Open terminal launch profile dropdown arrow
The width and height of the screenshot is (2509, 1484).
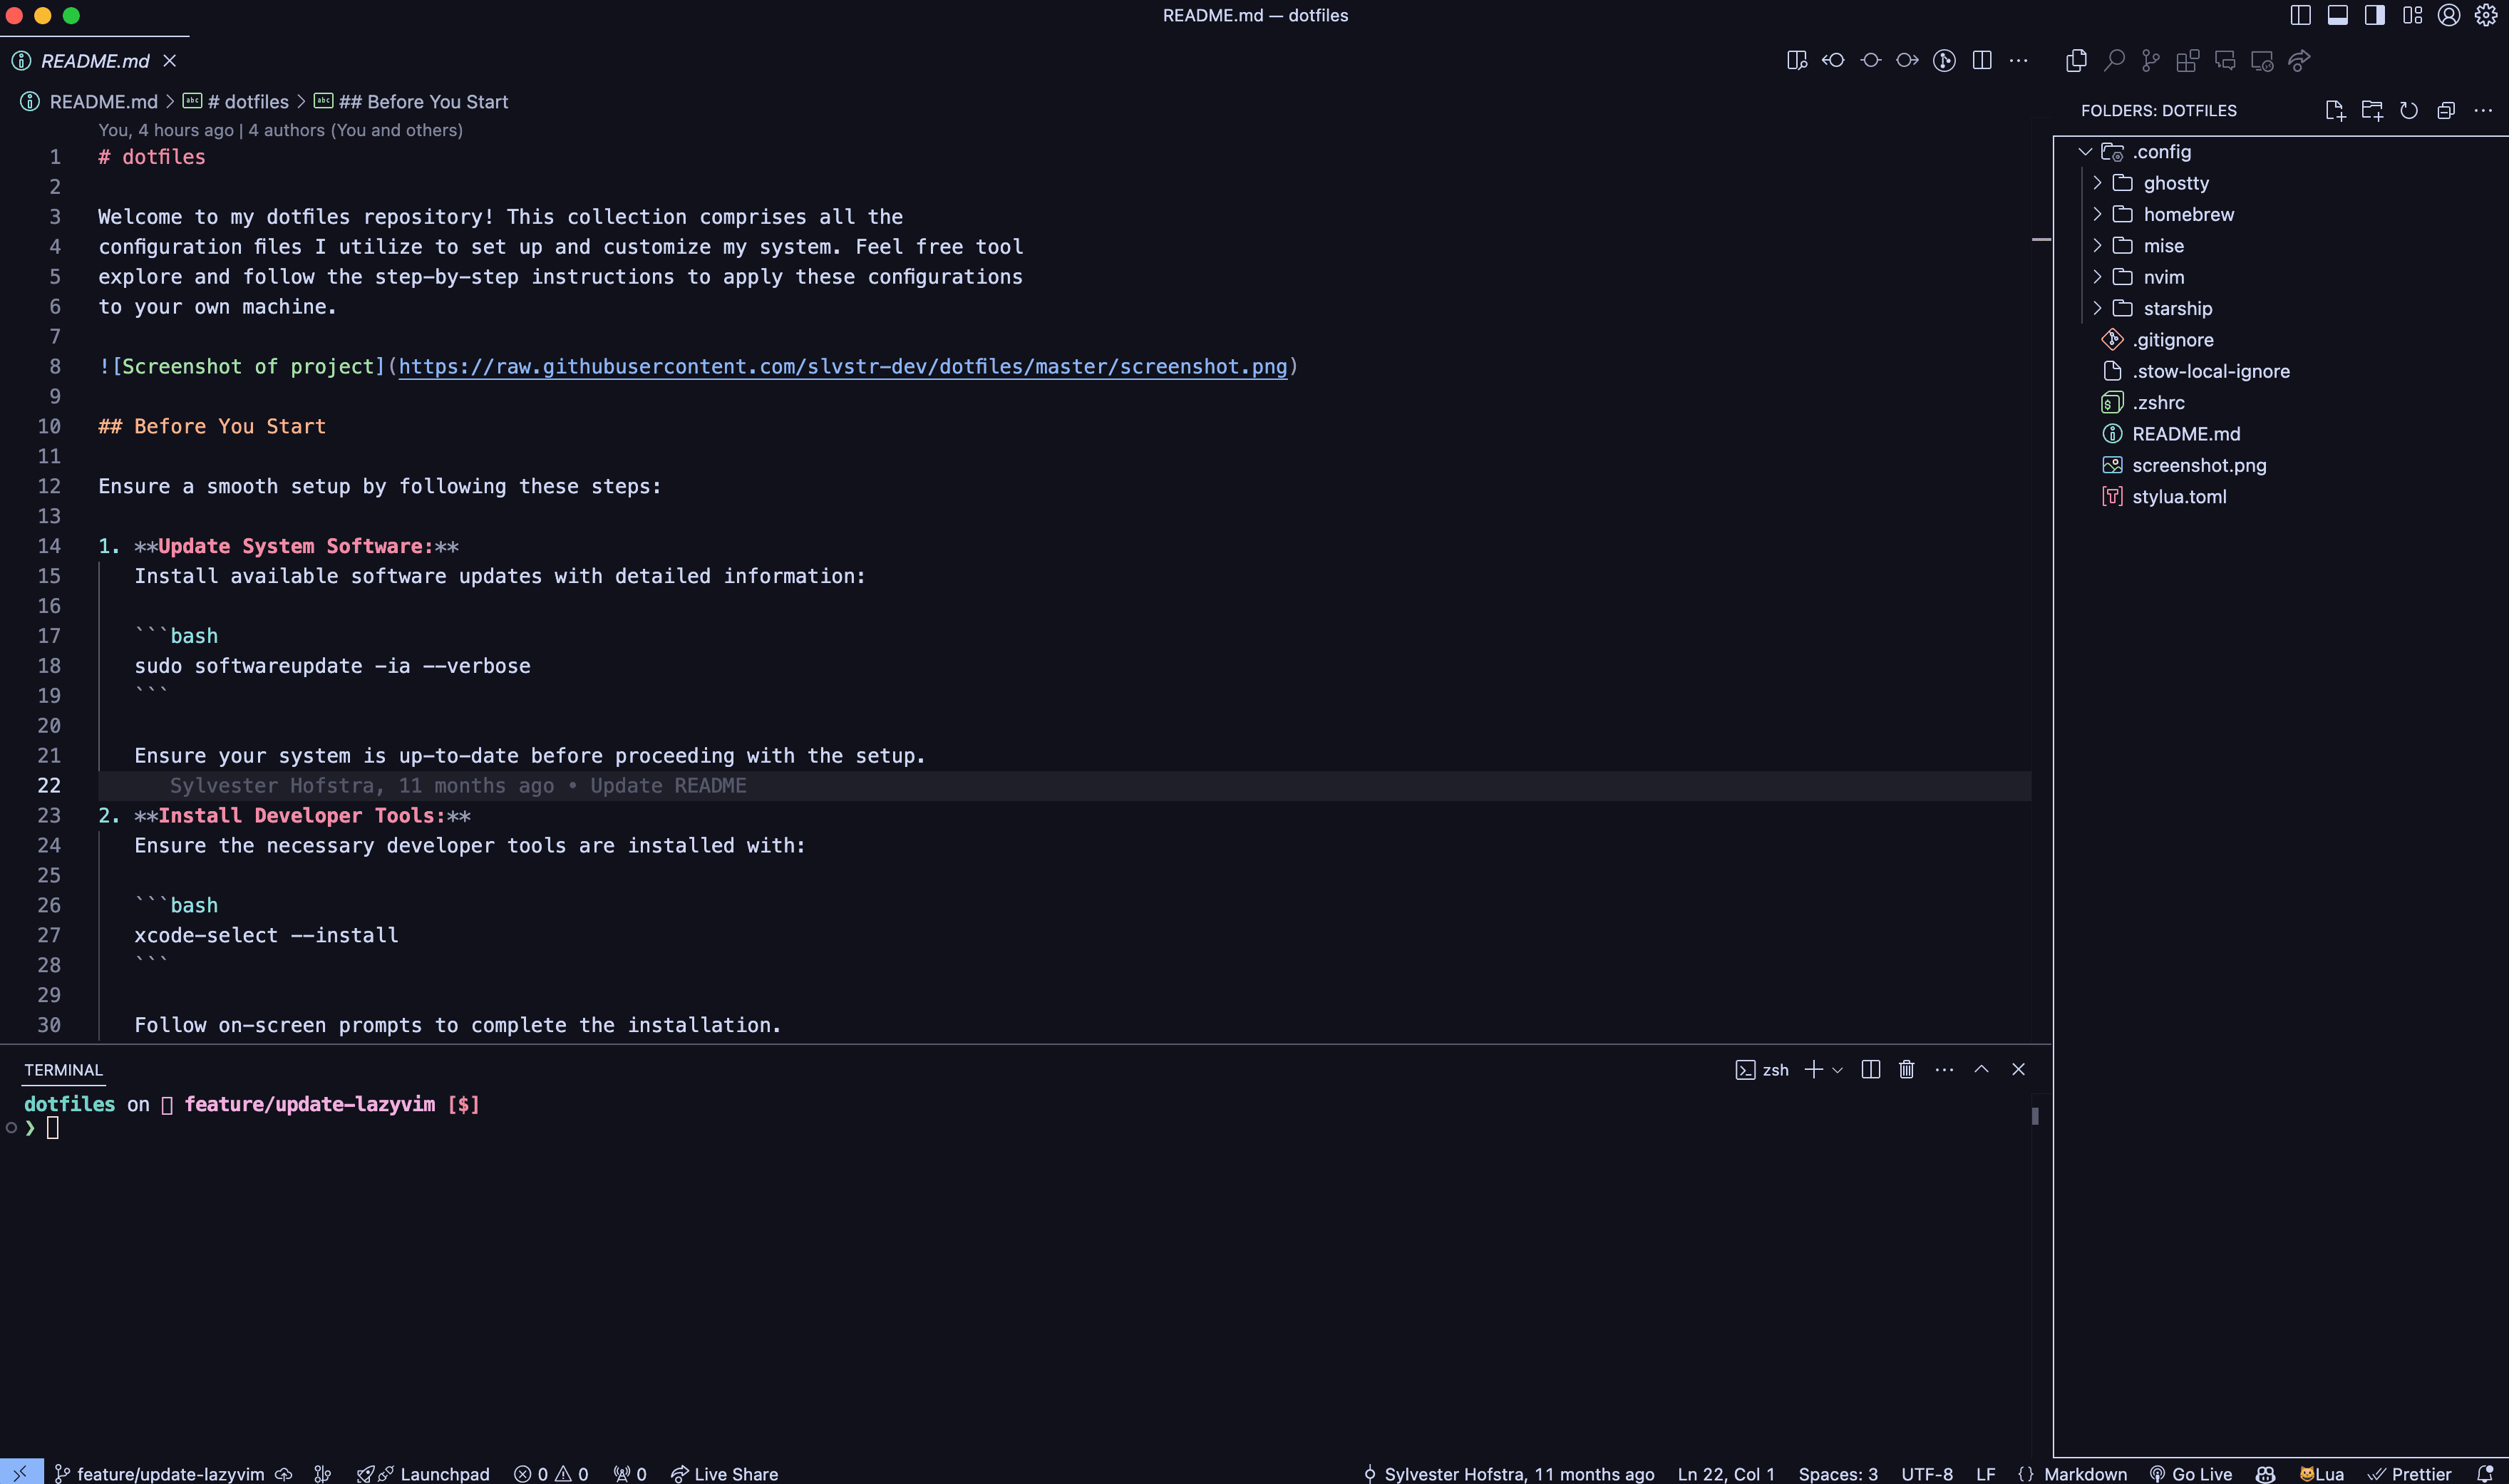point(1838,1070)
